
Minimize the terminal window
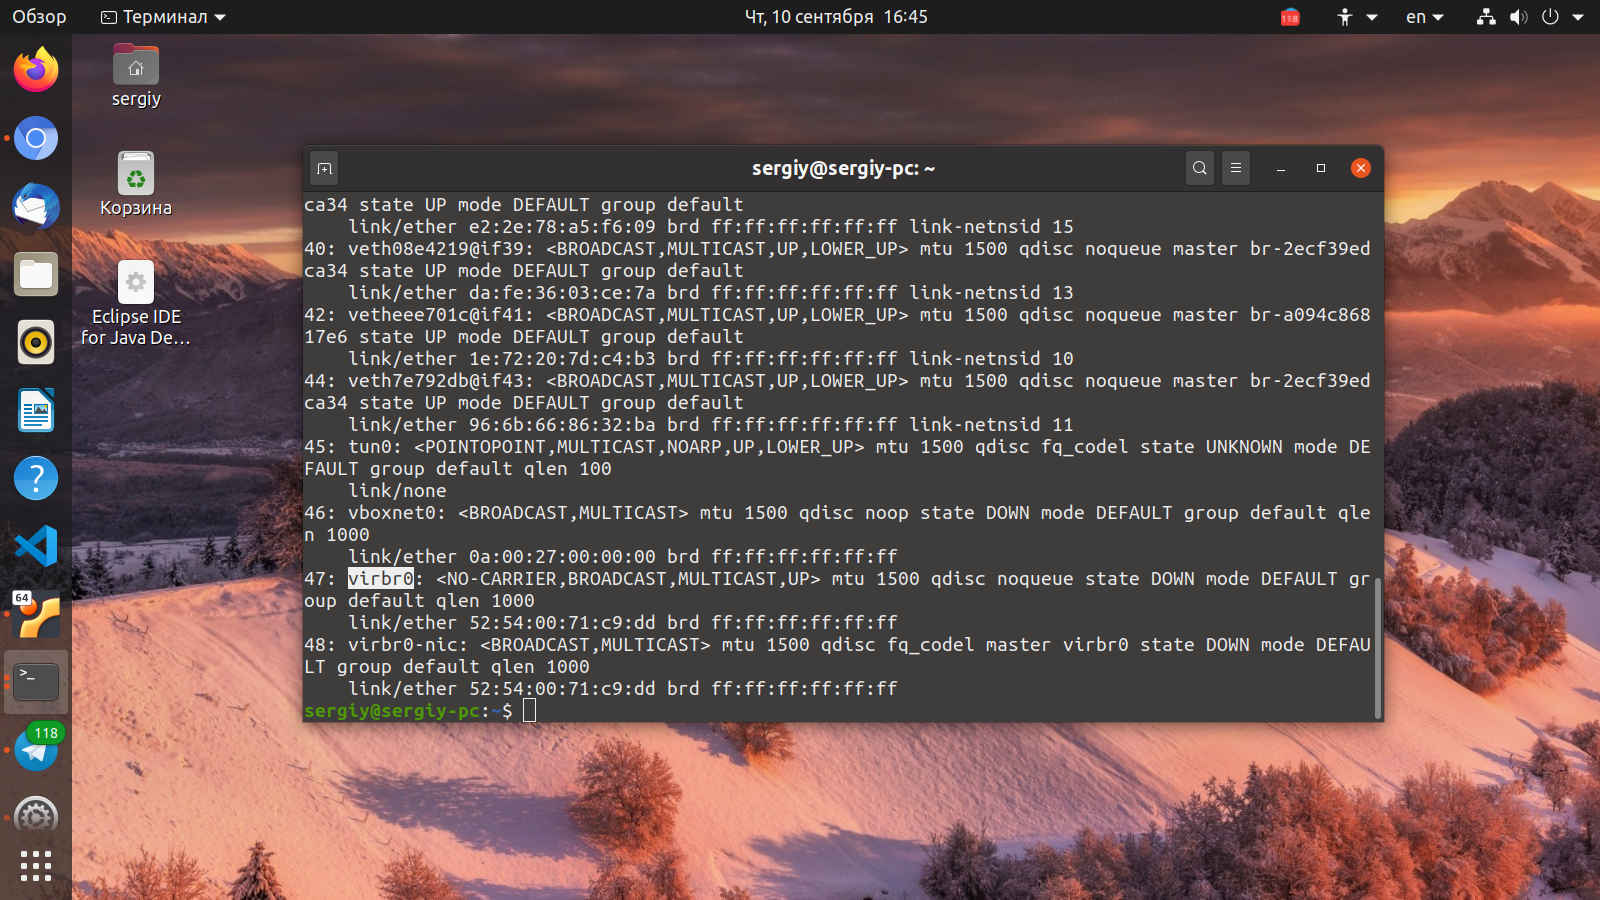1280,168
